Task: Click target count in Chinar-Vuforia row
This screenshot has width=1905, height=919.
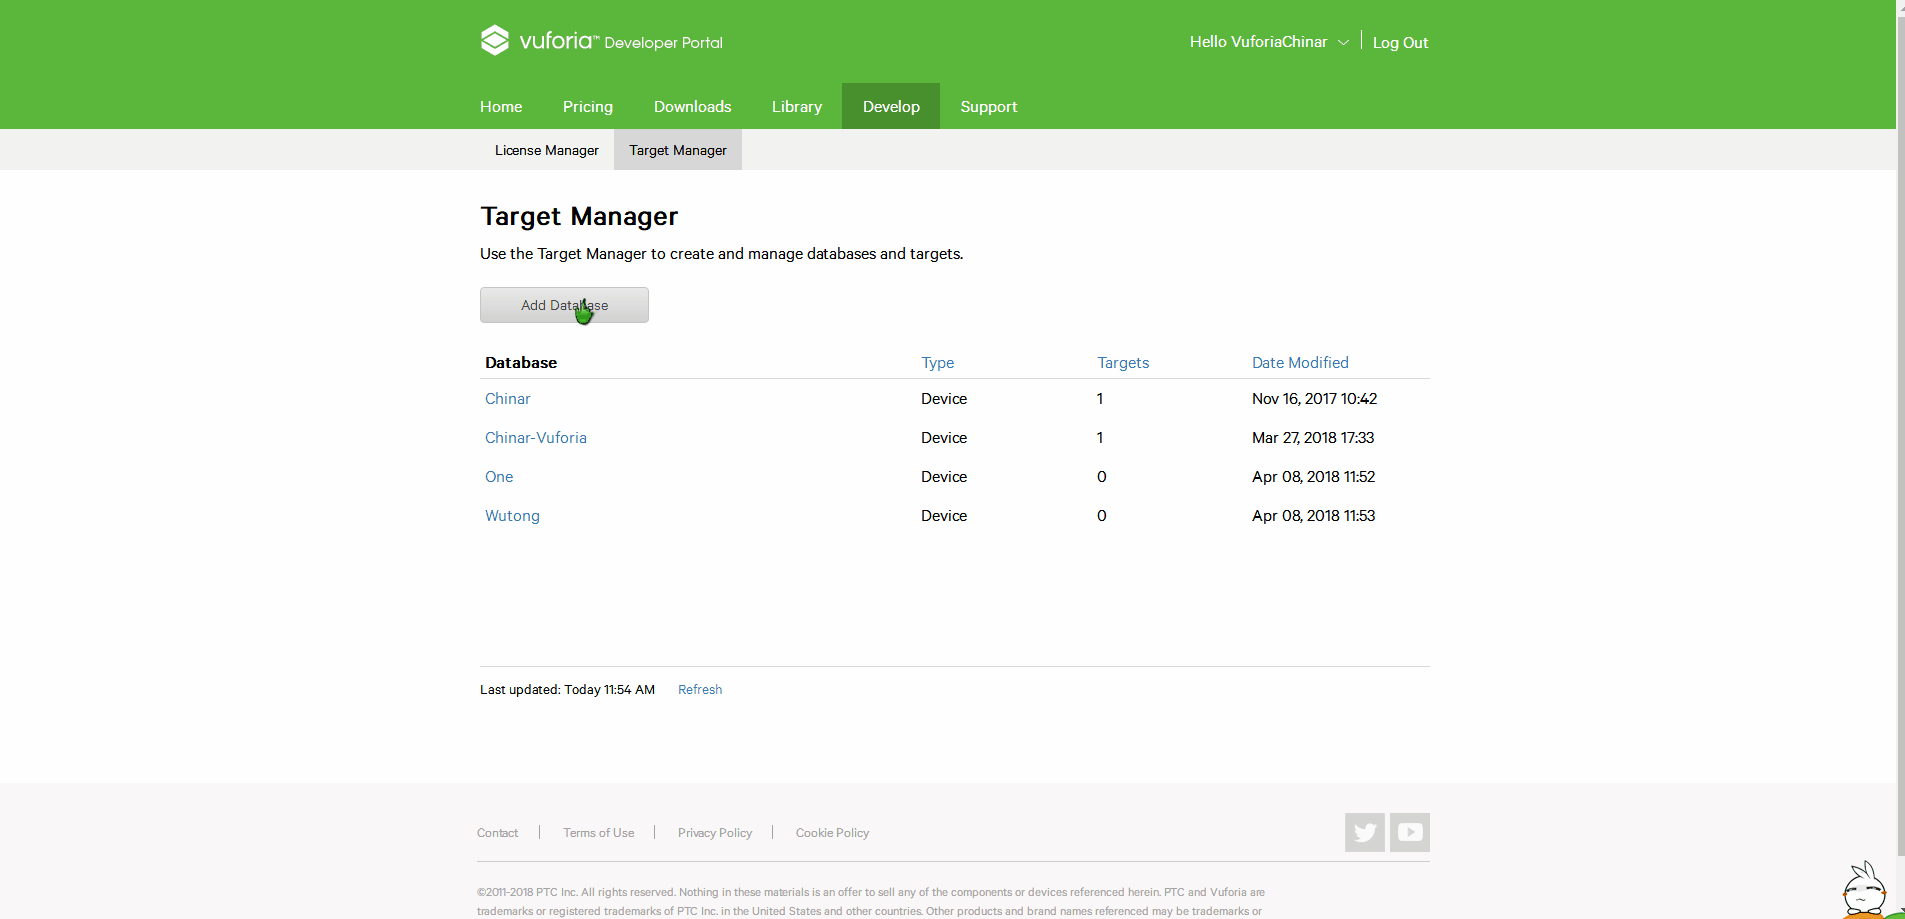Action: coord(1100,437)
